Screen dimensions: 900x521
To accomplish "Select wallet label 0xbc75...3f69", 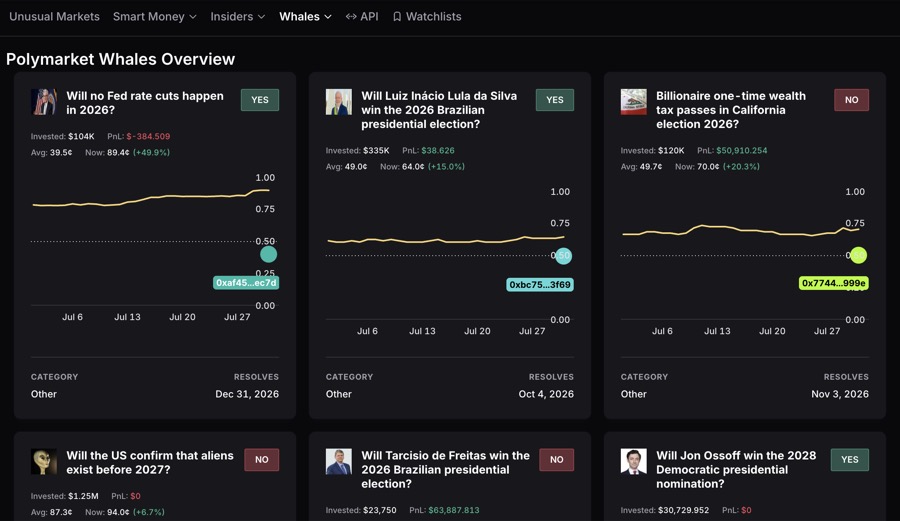I will [x=540, y=285].
